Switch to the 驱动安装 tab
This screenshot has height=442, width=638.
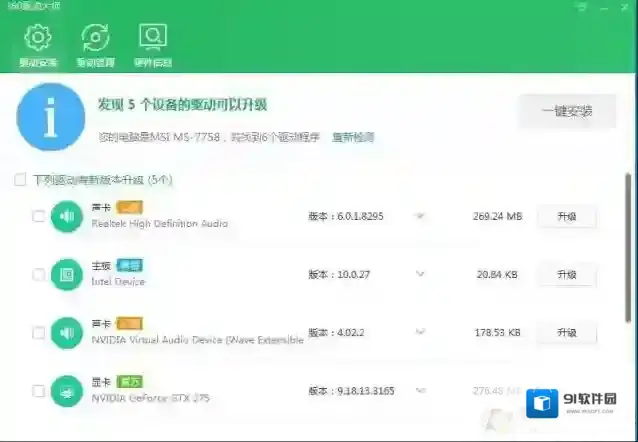38,46
